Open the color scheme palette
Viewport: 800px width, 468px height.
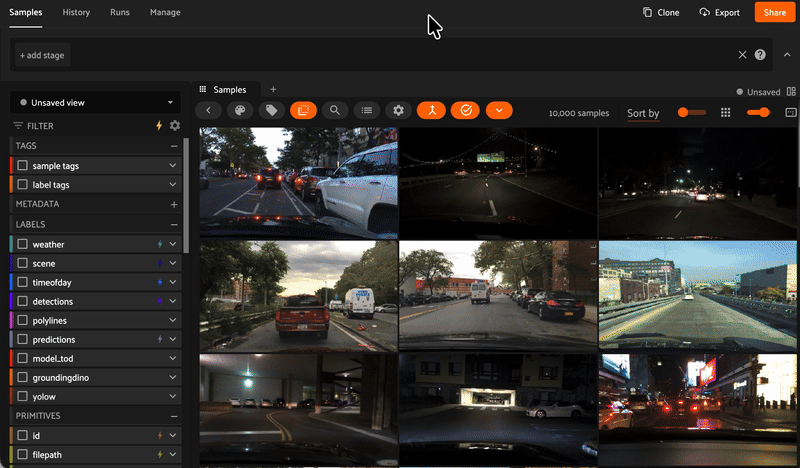point(239,111)
